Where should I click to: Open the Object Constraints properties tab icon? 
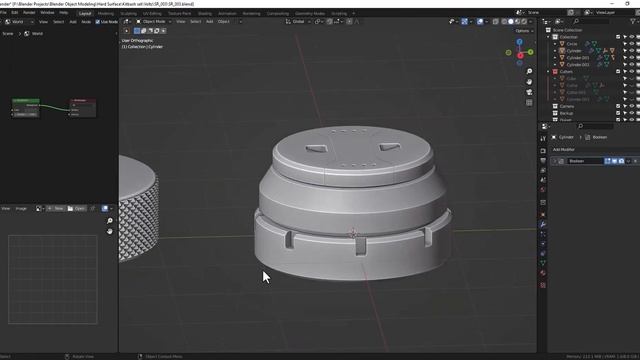point(543,254)
